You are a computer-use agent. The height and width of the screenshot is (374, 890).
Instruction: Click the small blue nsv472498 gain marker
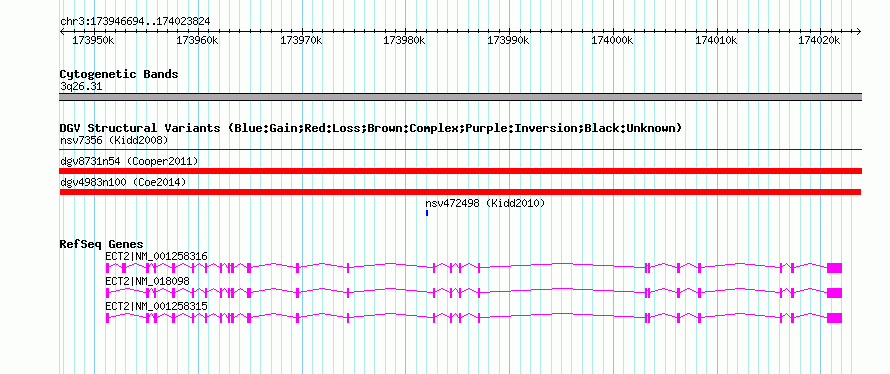(x=427, y=213)
